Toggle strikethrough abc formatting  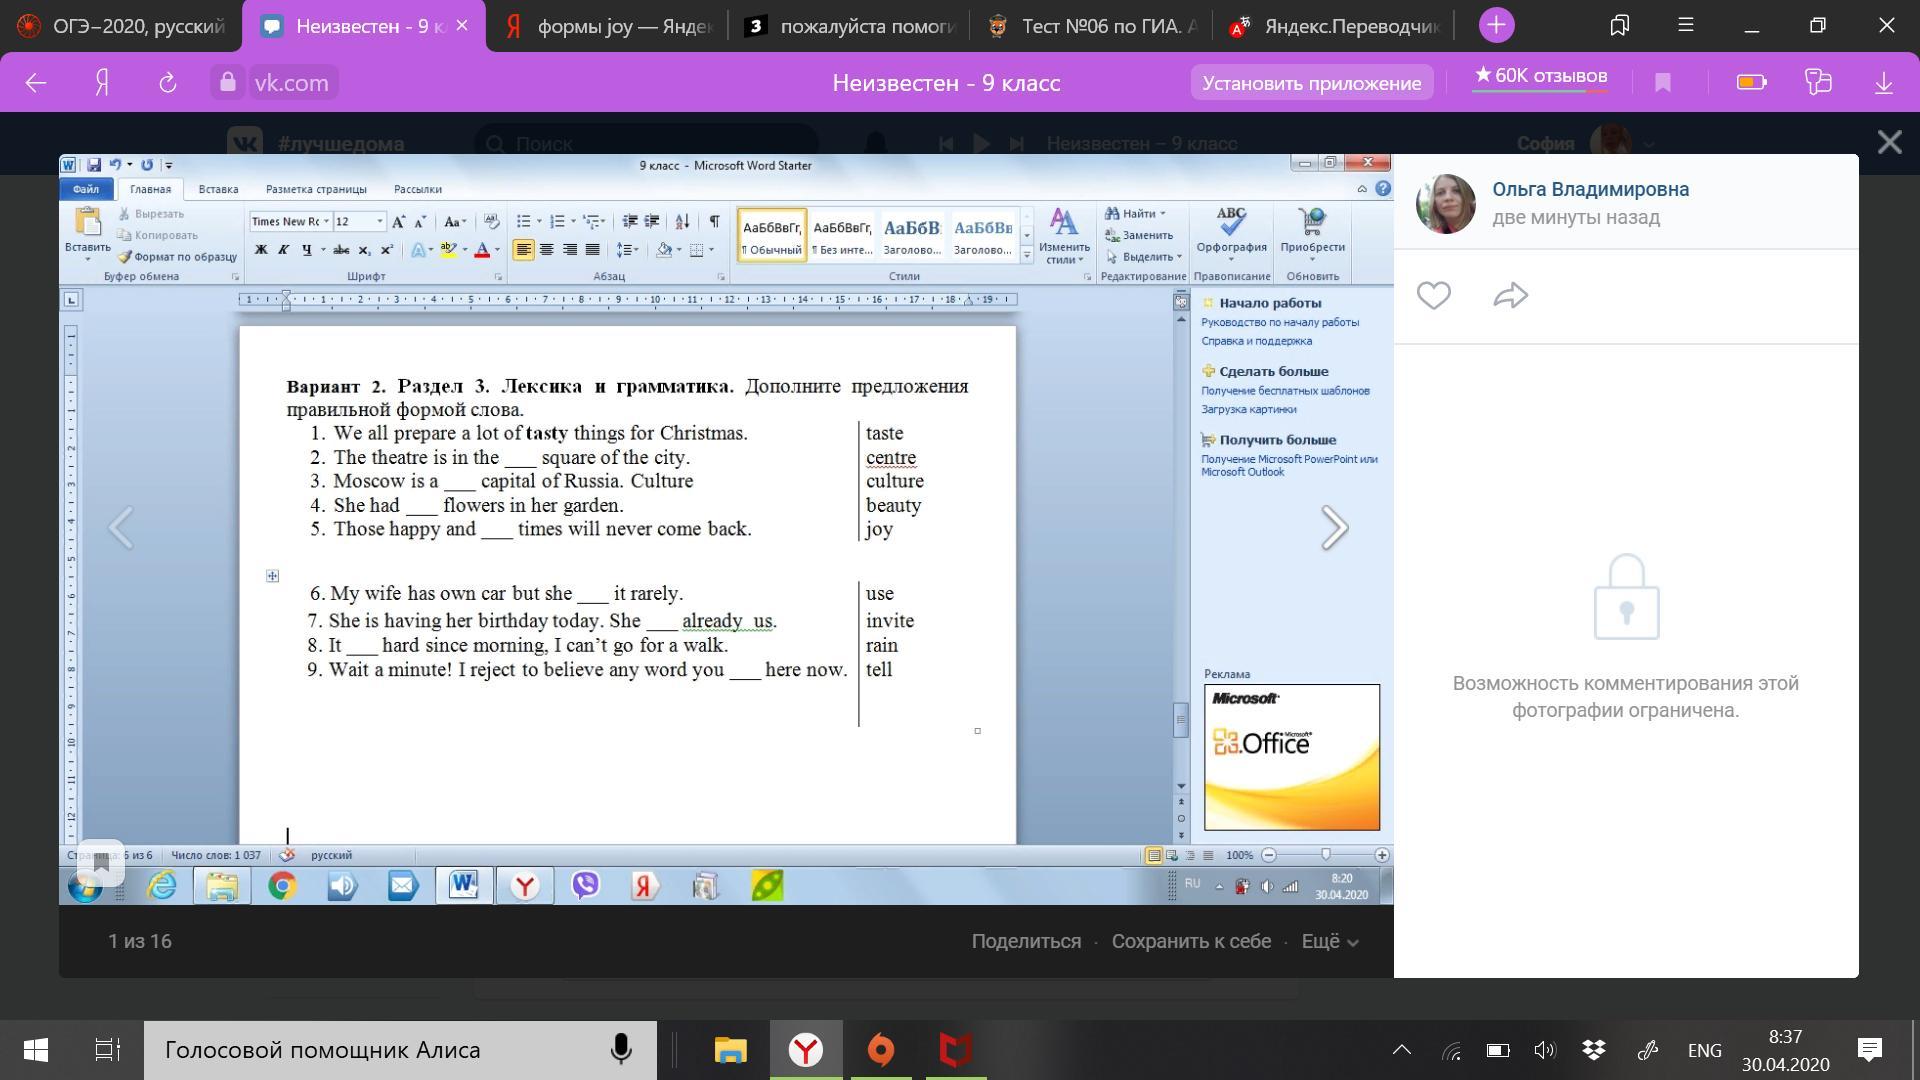click(341, 250)
